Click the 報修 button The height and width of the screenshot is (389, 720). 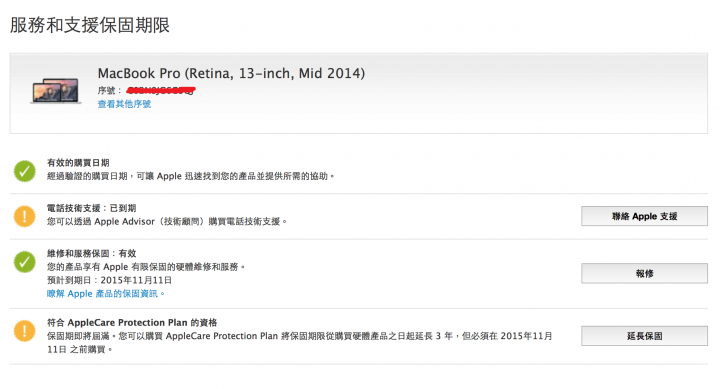(644, 273)
